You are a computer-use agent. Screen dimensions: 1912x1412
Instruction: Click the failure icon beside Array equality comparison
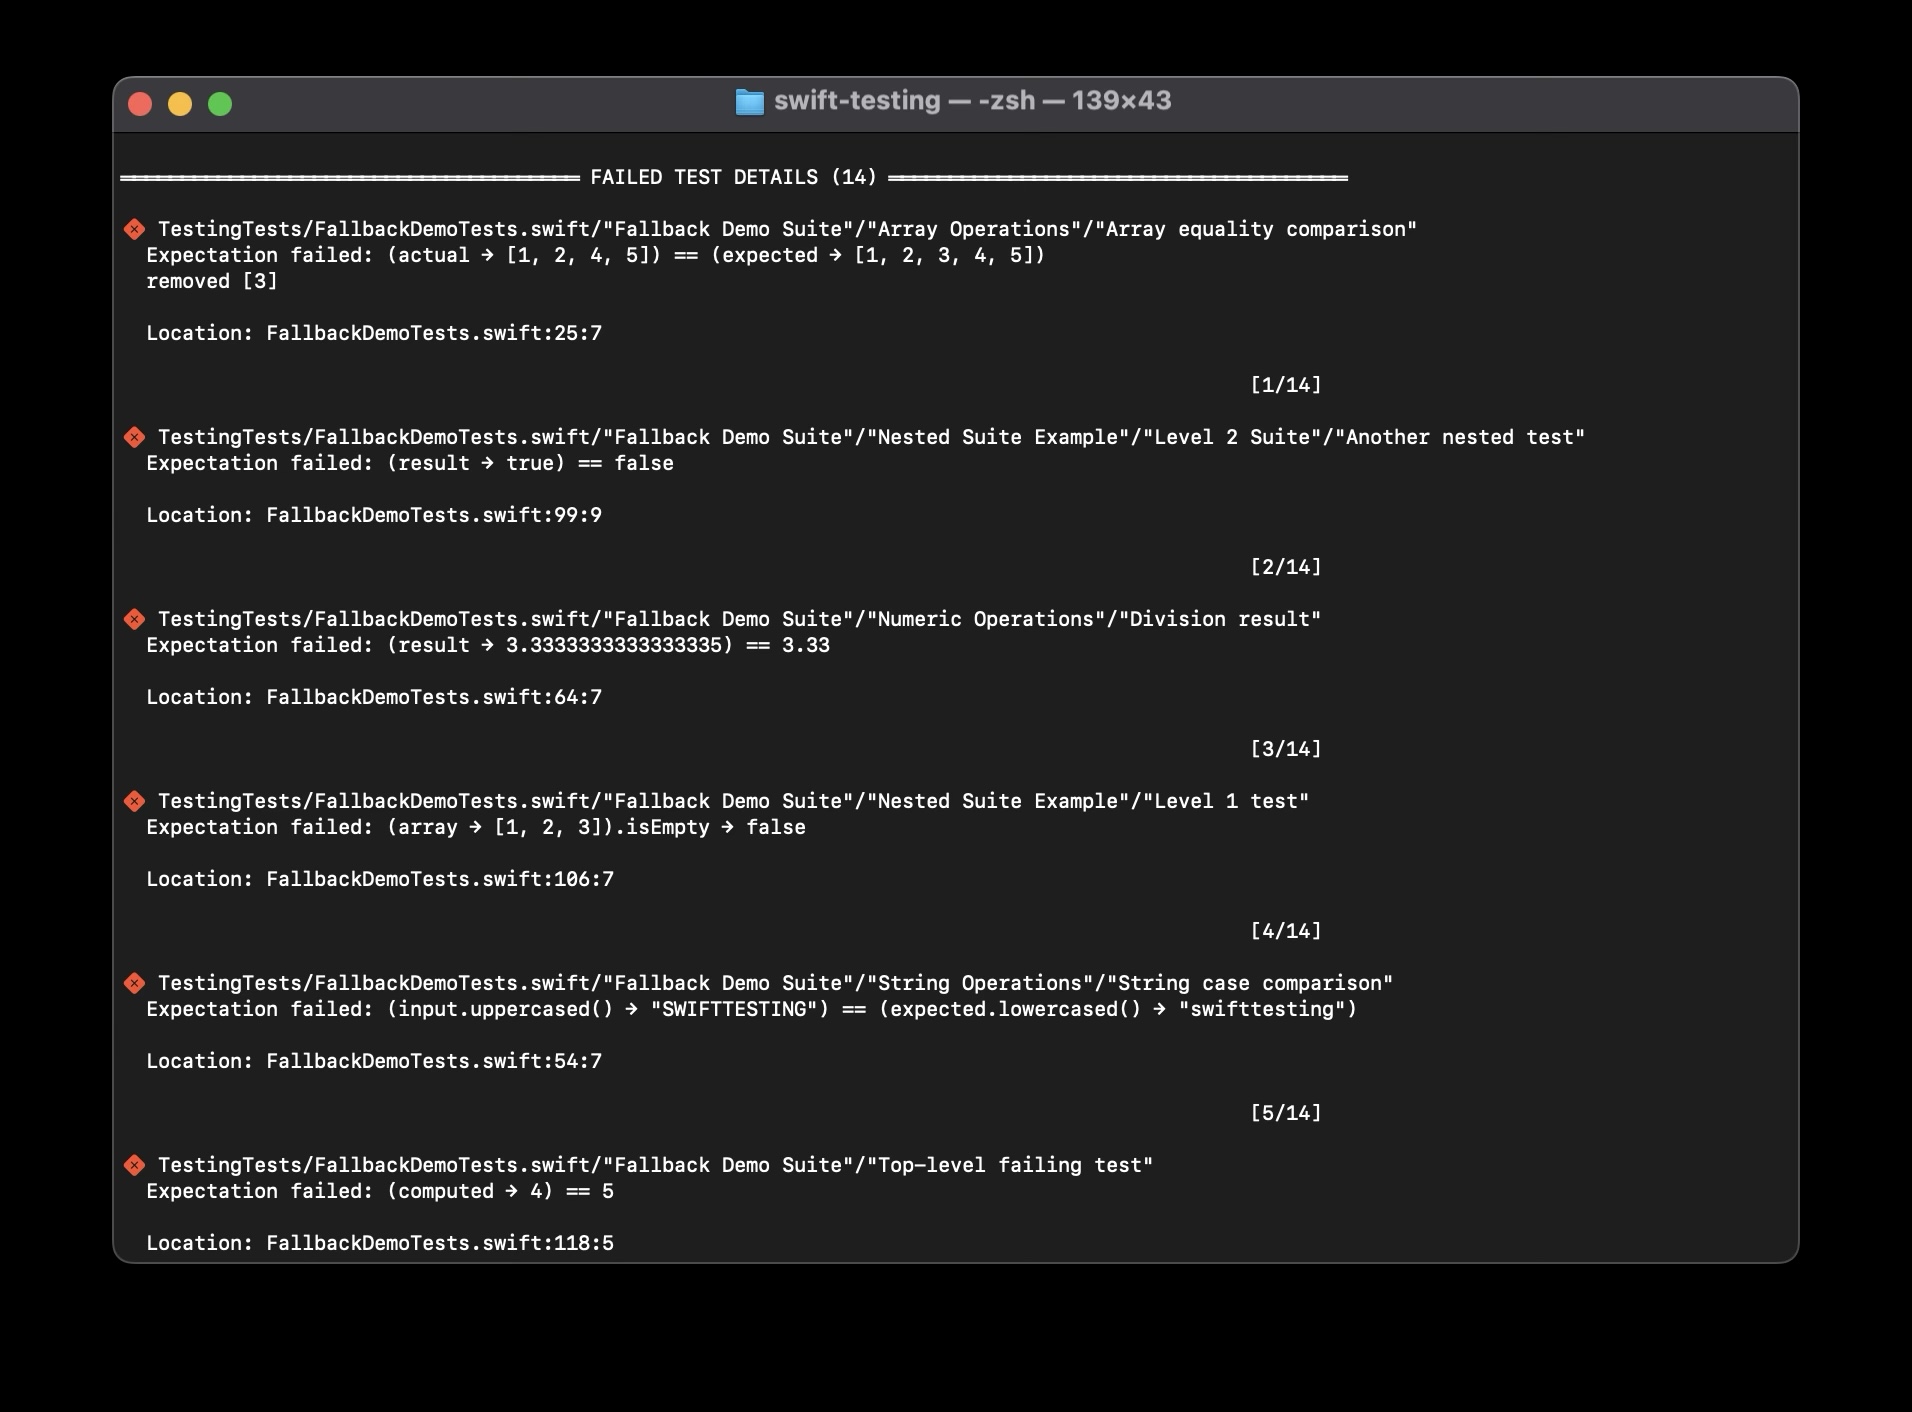pyautogui.click(x=134, y=230)
